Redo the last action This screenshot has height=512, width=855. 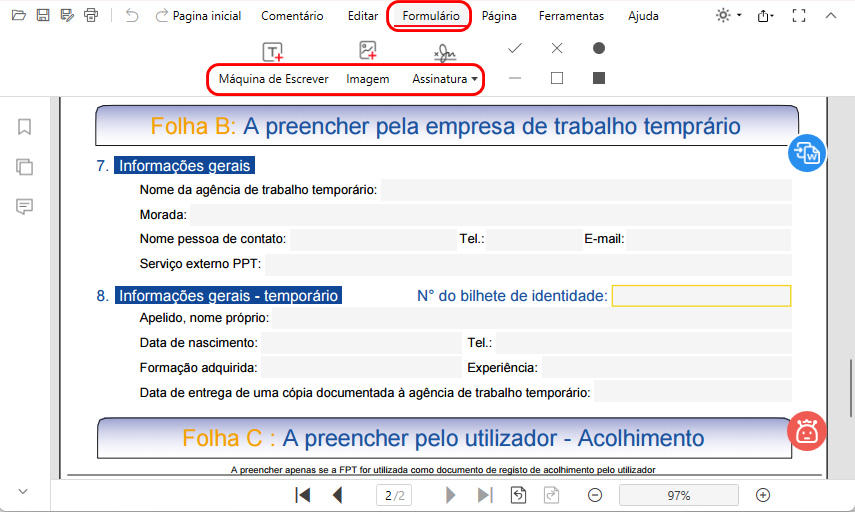tap(161, 15)
